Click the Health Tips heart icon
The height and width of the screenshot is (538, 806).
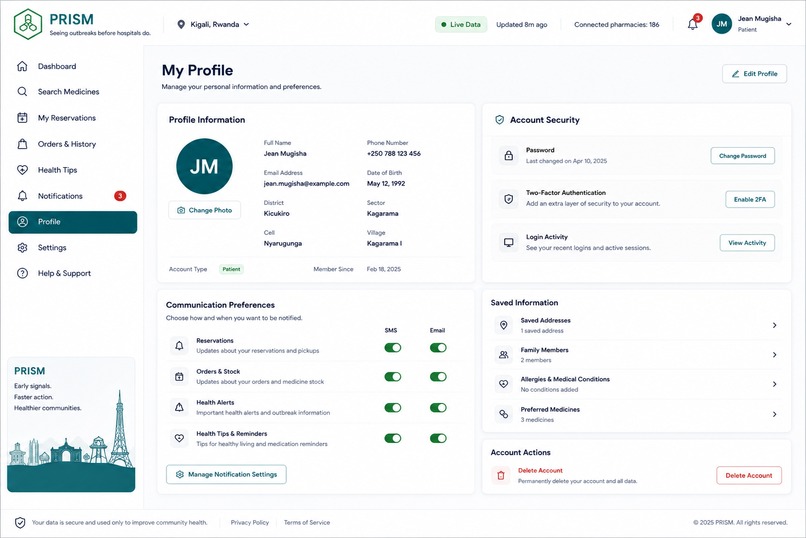(22, 170)
